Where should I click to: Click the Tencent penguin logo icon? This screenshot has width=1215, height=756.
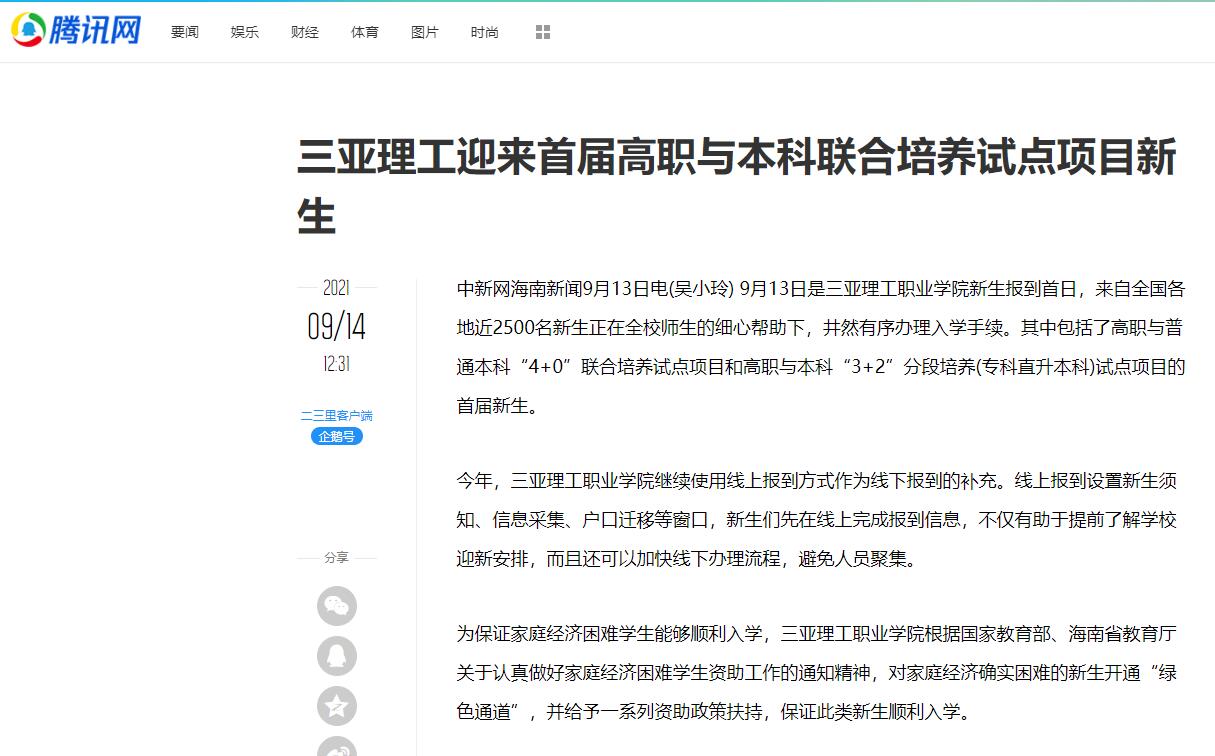tap(29, 31)
